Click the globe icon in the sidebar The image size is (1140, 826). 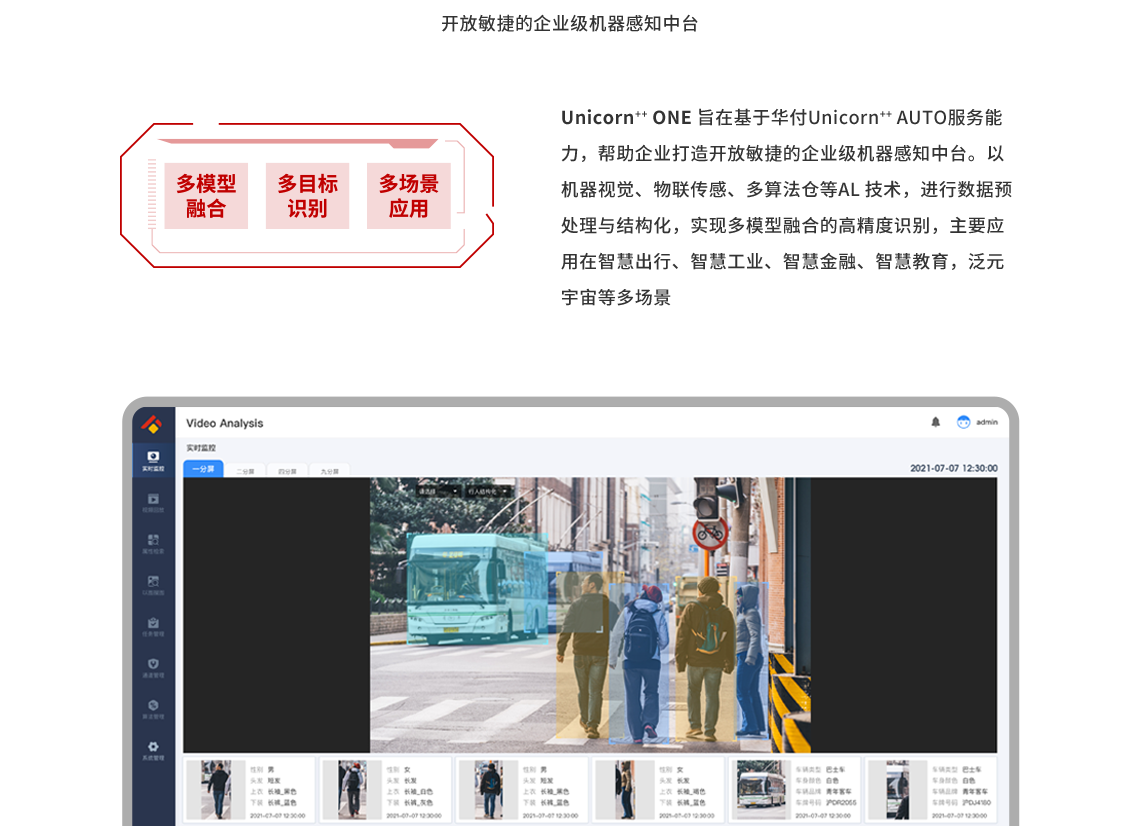point(152,708)
